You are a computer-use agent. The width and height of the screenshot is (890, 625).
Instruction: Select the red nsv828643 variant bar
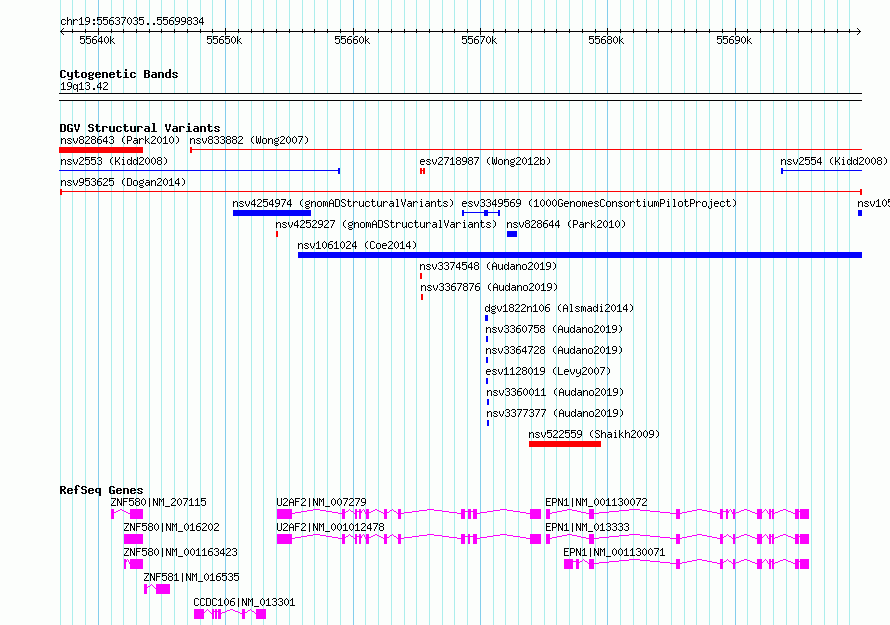[101, 150]
